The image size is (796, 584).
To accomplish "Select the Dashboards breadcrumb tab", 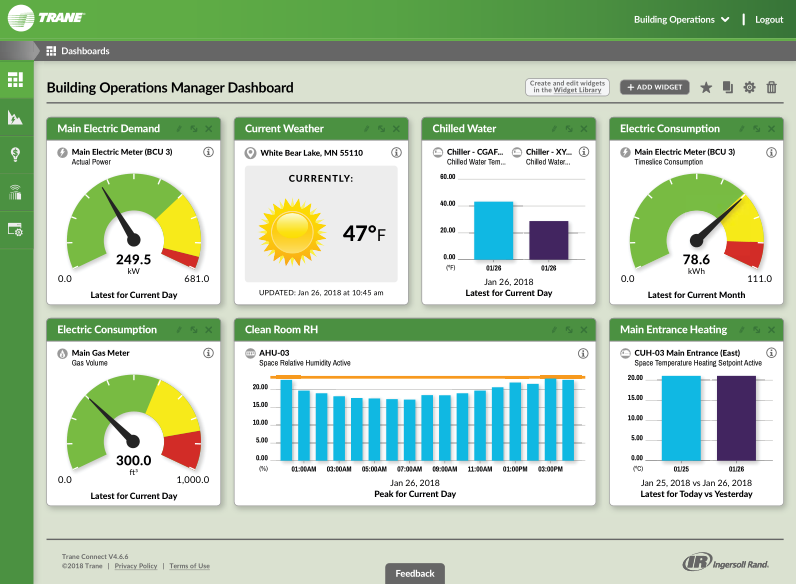I will [x=84, y=51].
